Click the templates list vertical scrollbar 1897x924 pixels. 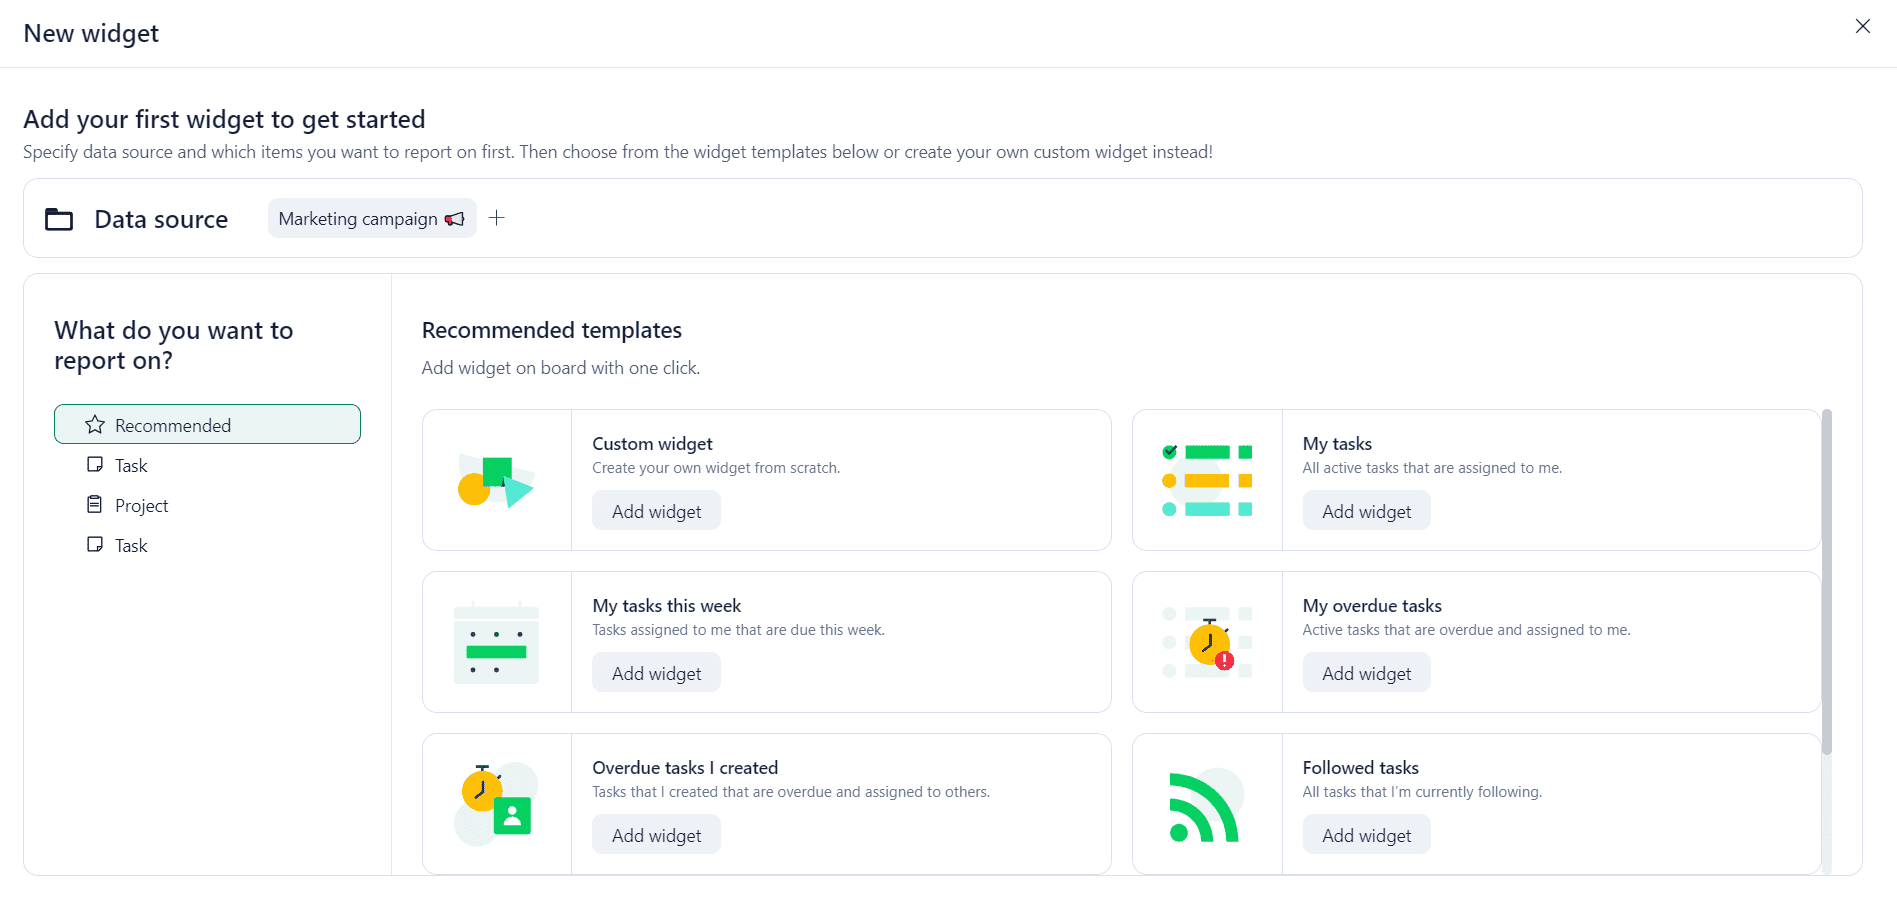click(x=1827, y=580)
